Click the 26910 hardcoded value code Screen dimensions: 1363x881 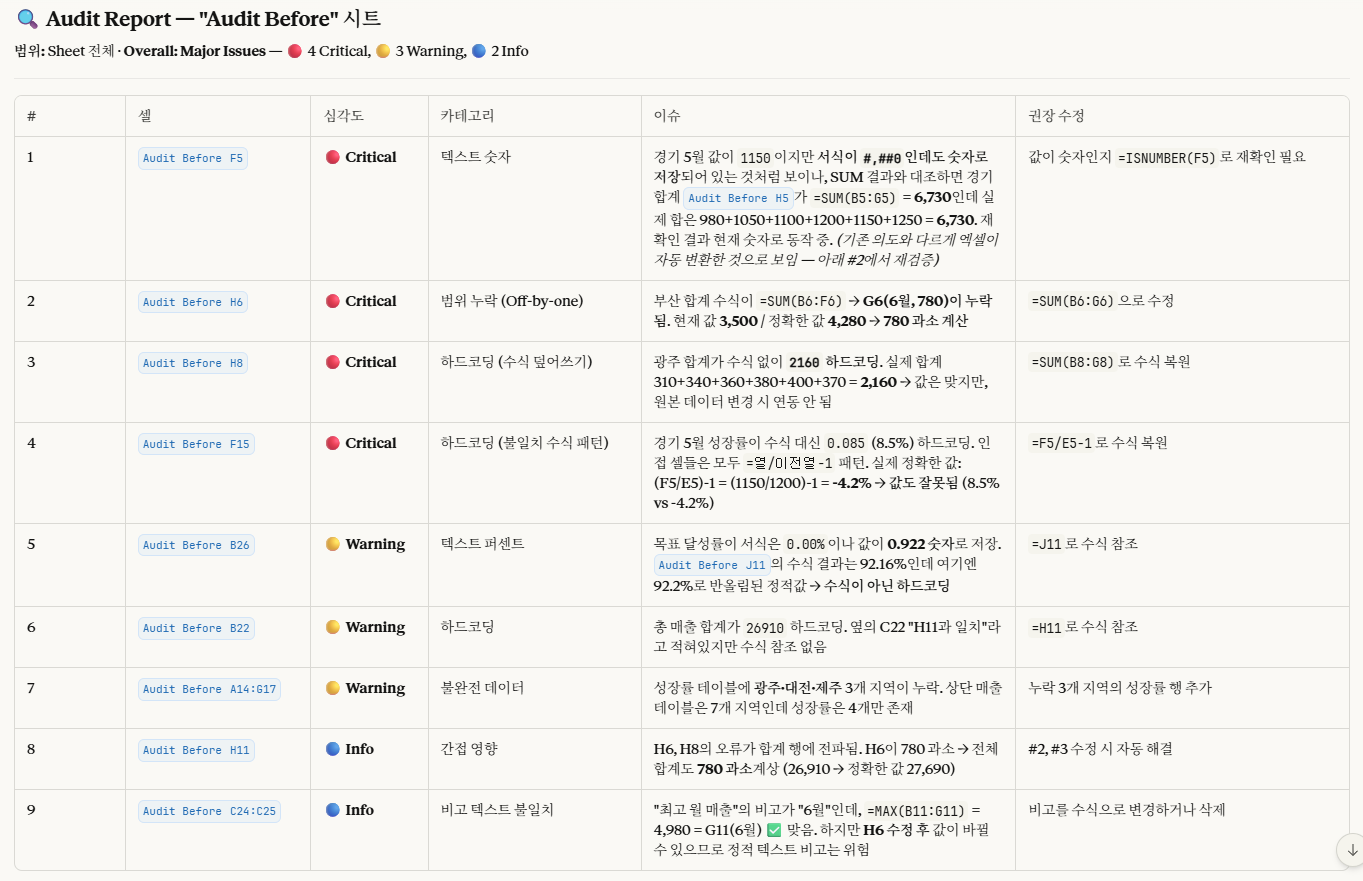pyautogui.click(x=764, y=627)
